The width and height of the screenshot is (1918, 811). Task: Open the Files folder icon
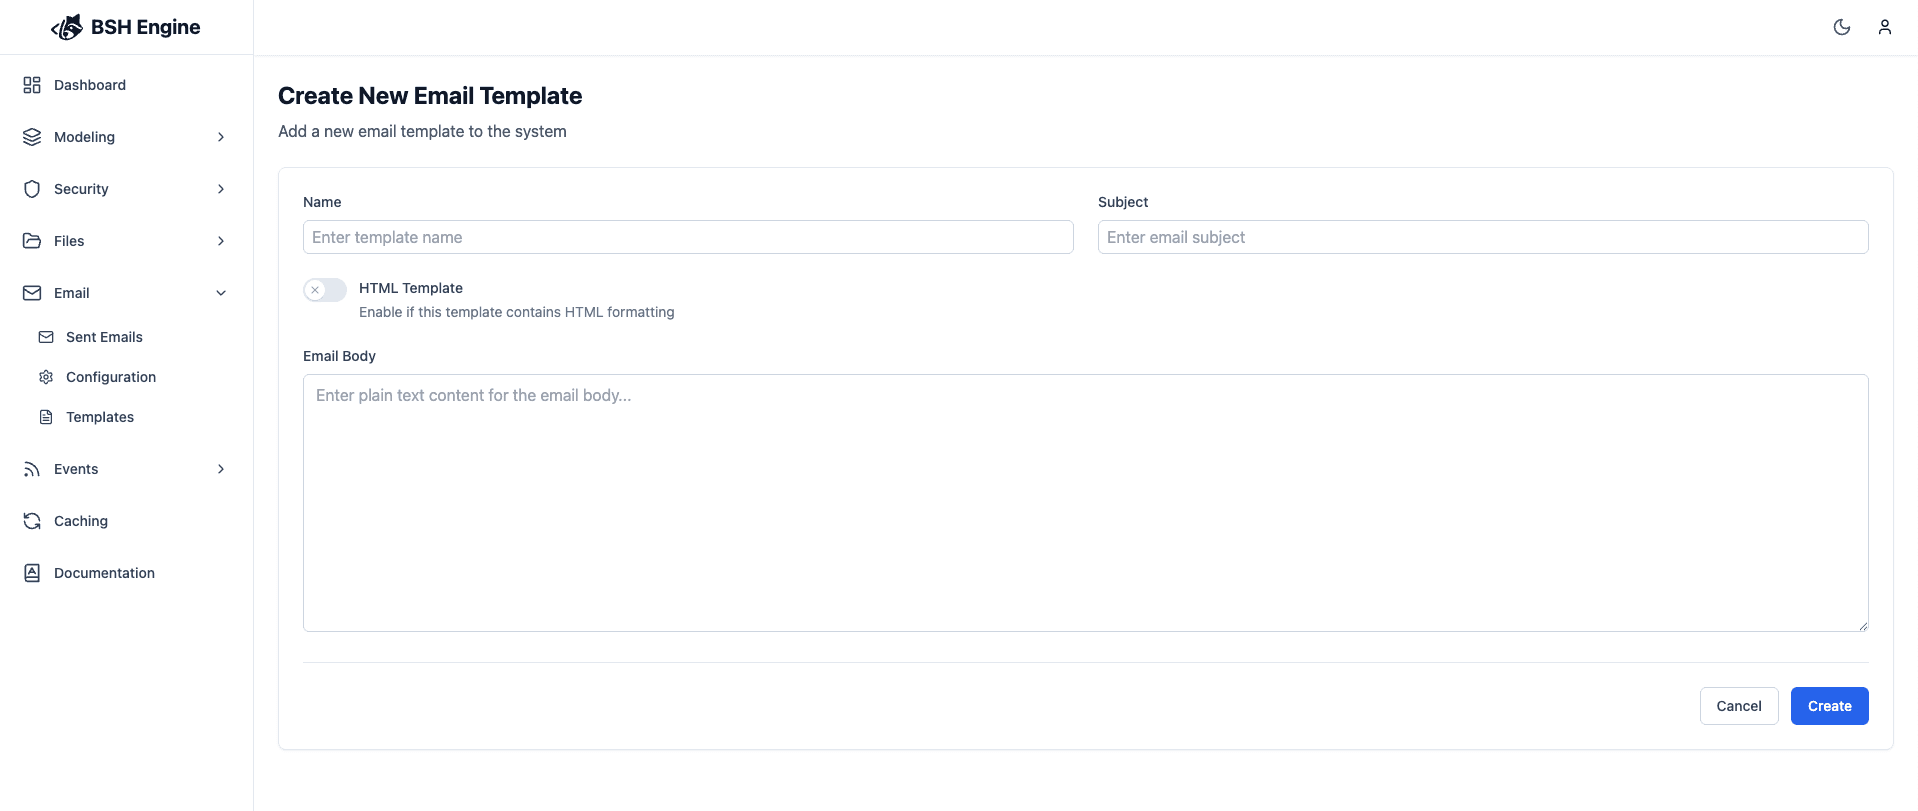[31, 241]
